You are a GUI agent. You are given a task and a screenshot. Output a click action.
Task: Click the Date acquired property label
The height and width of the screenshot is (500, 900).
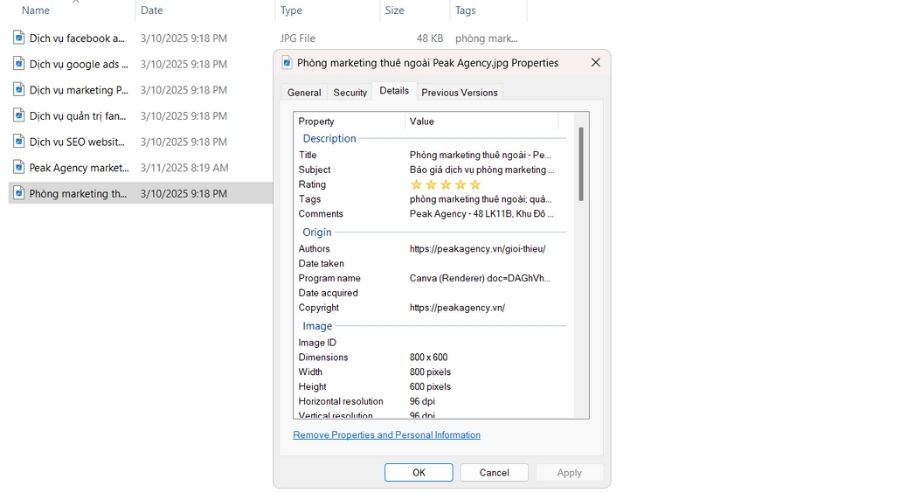coord(328,293)
